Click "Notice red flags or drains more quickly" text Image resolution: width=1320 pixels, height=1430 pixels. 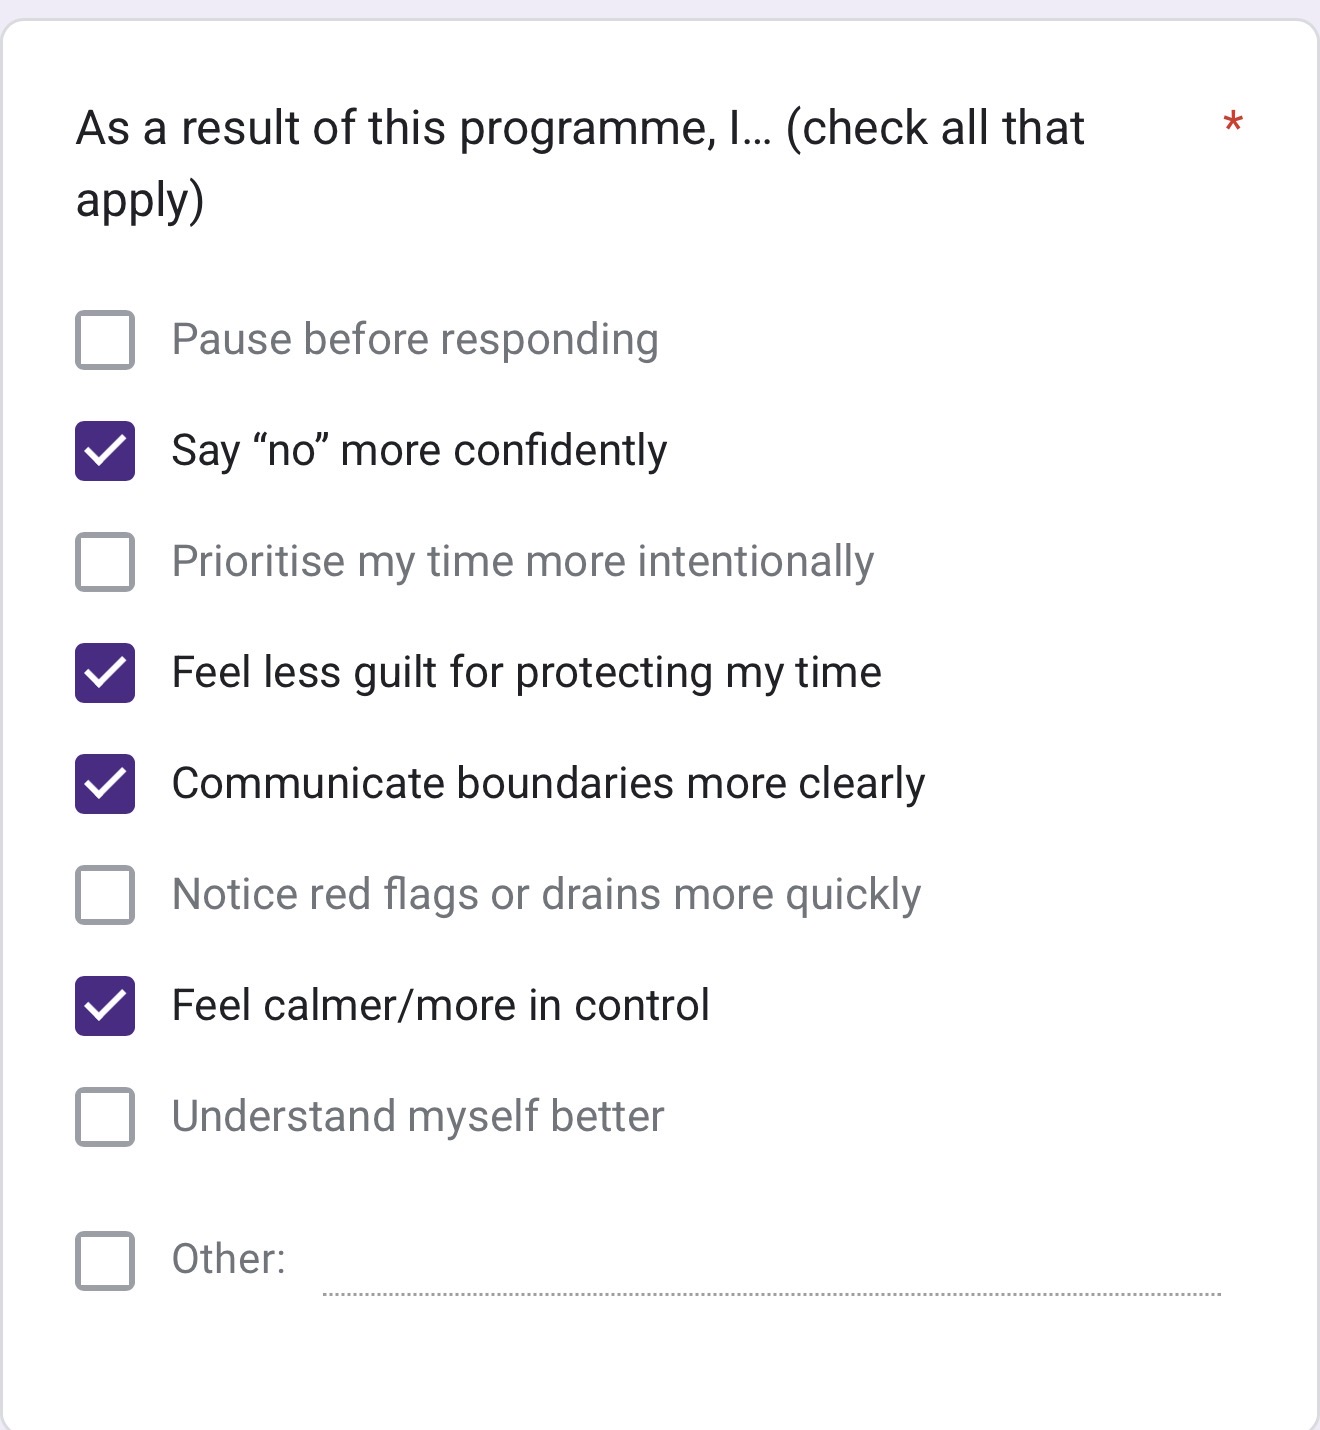coord(546,895)
